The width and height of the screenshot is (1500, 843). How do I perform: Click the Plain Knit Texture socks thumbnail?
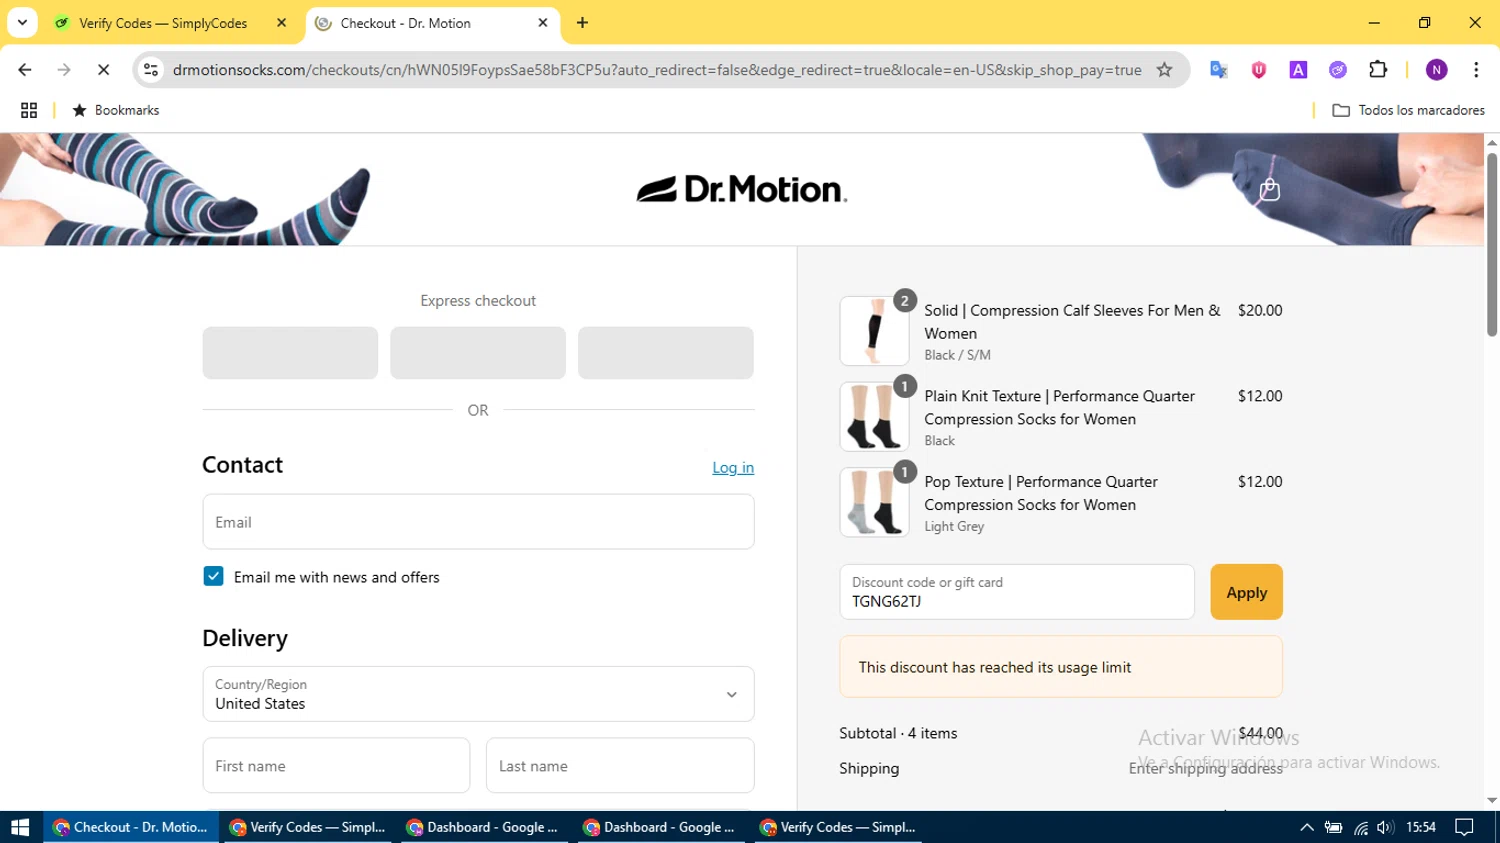pyautogui.click(x=874, y=417)
